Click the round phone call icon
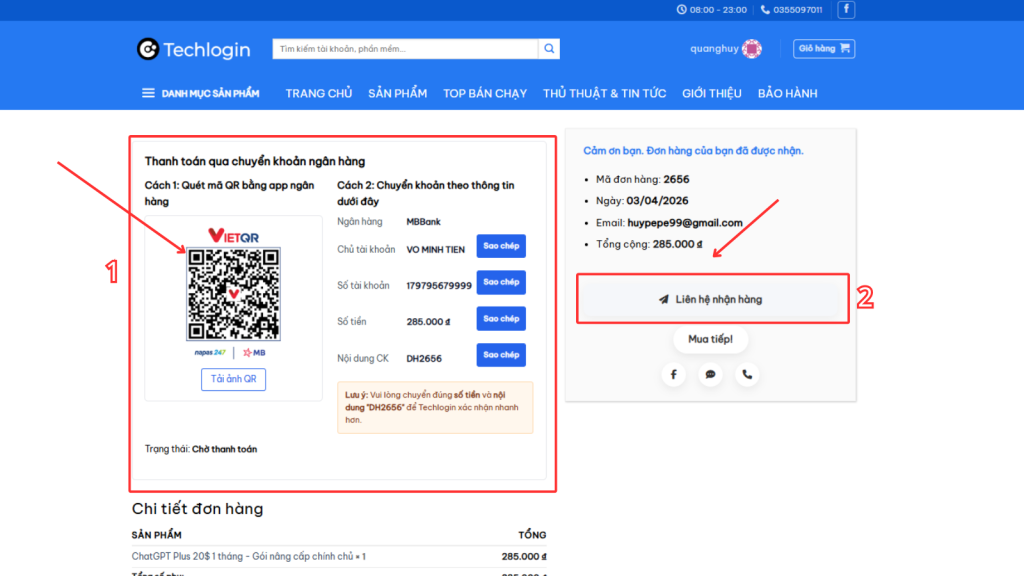 [746, 375]
